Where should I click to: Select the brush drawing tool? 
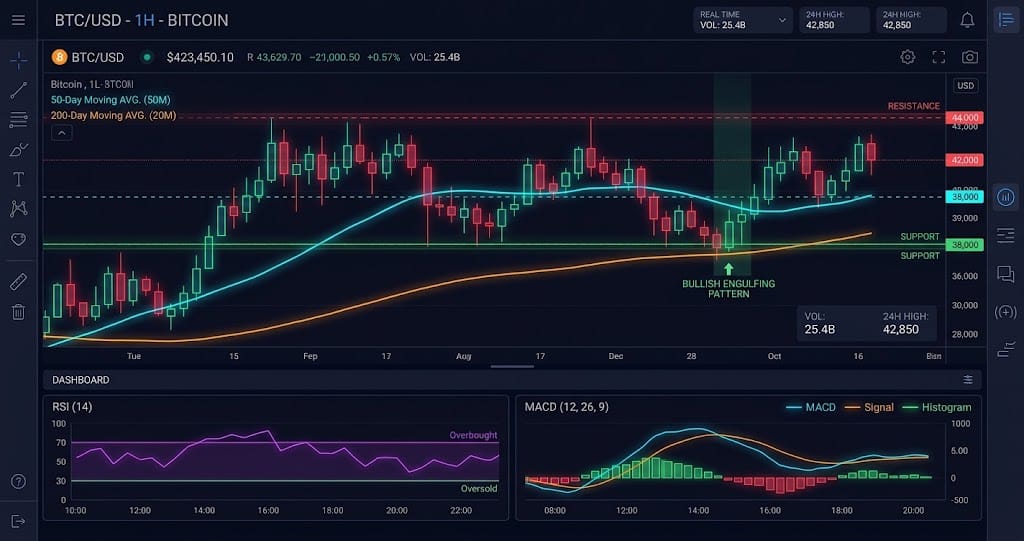(x=18, y=150)
